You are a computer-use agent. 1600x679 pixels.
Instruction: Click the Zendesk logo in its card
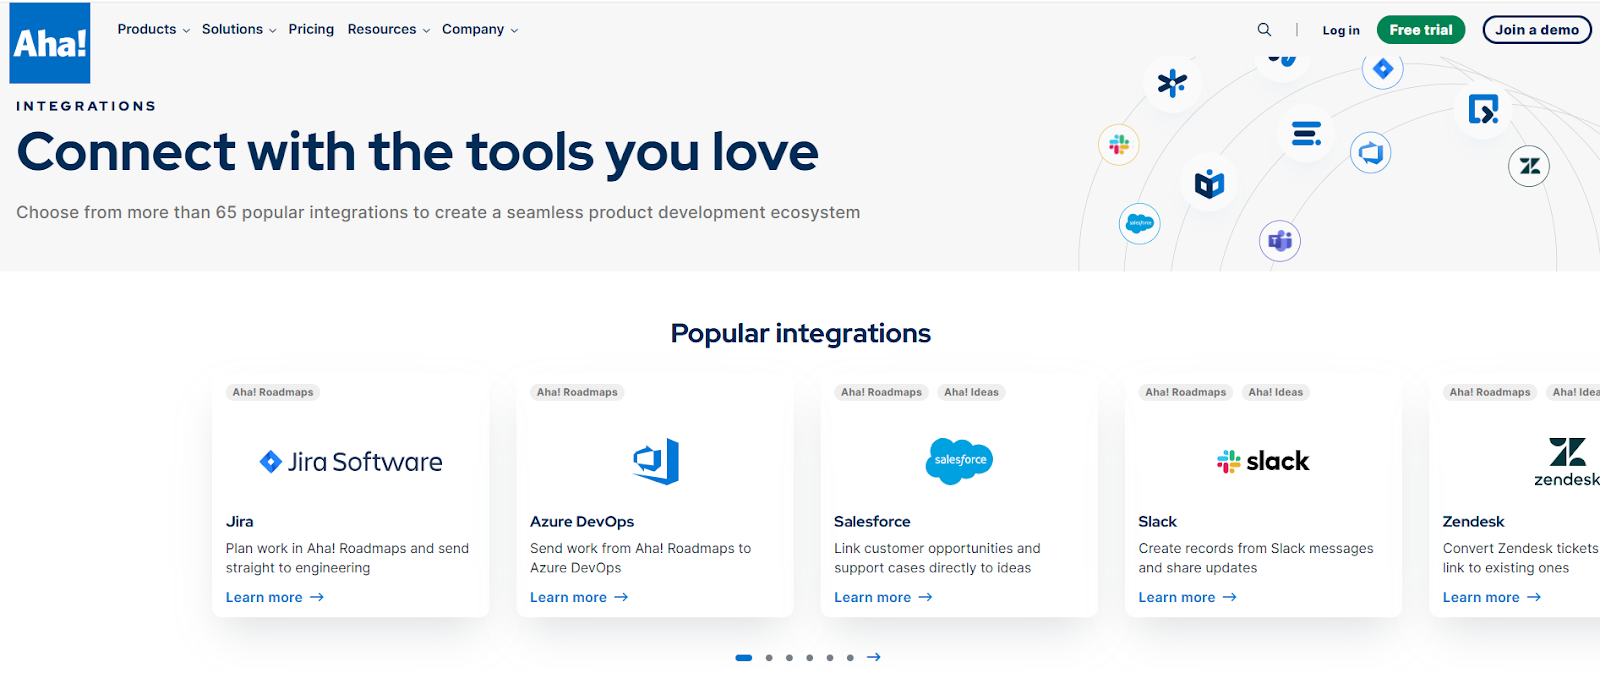click(1566, 461)
